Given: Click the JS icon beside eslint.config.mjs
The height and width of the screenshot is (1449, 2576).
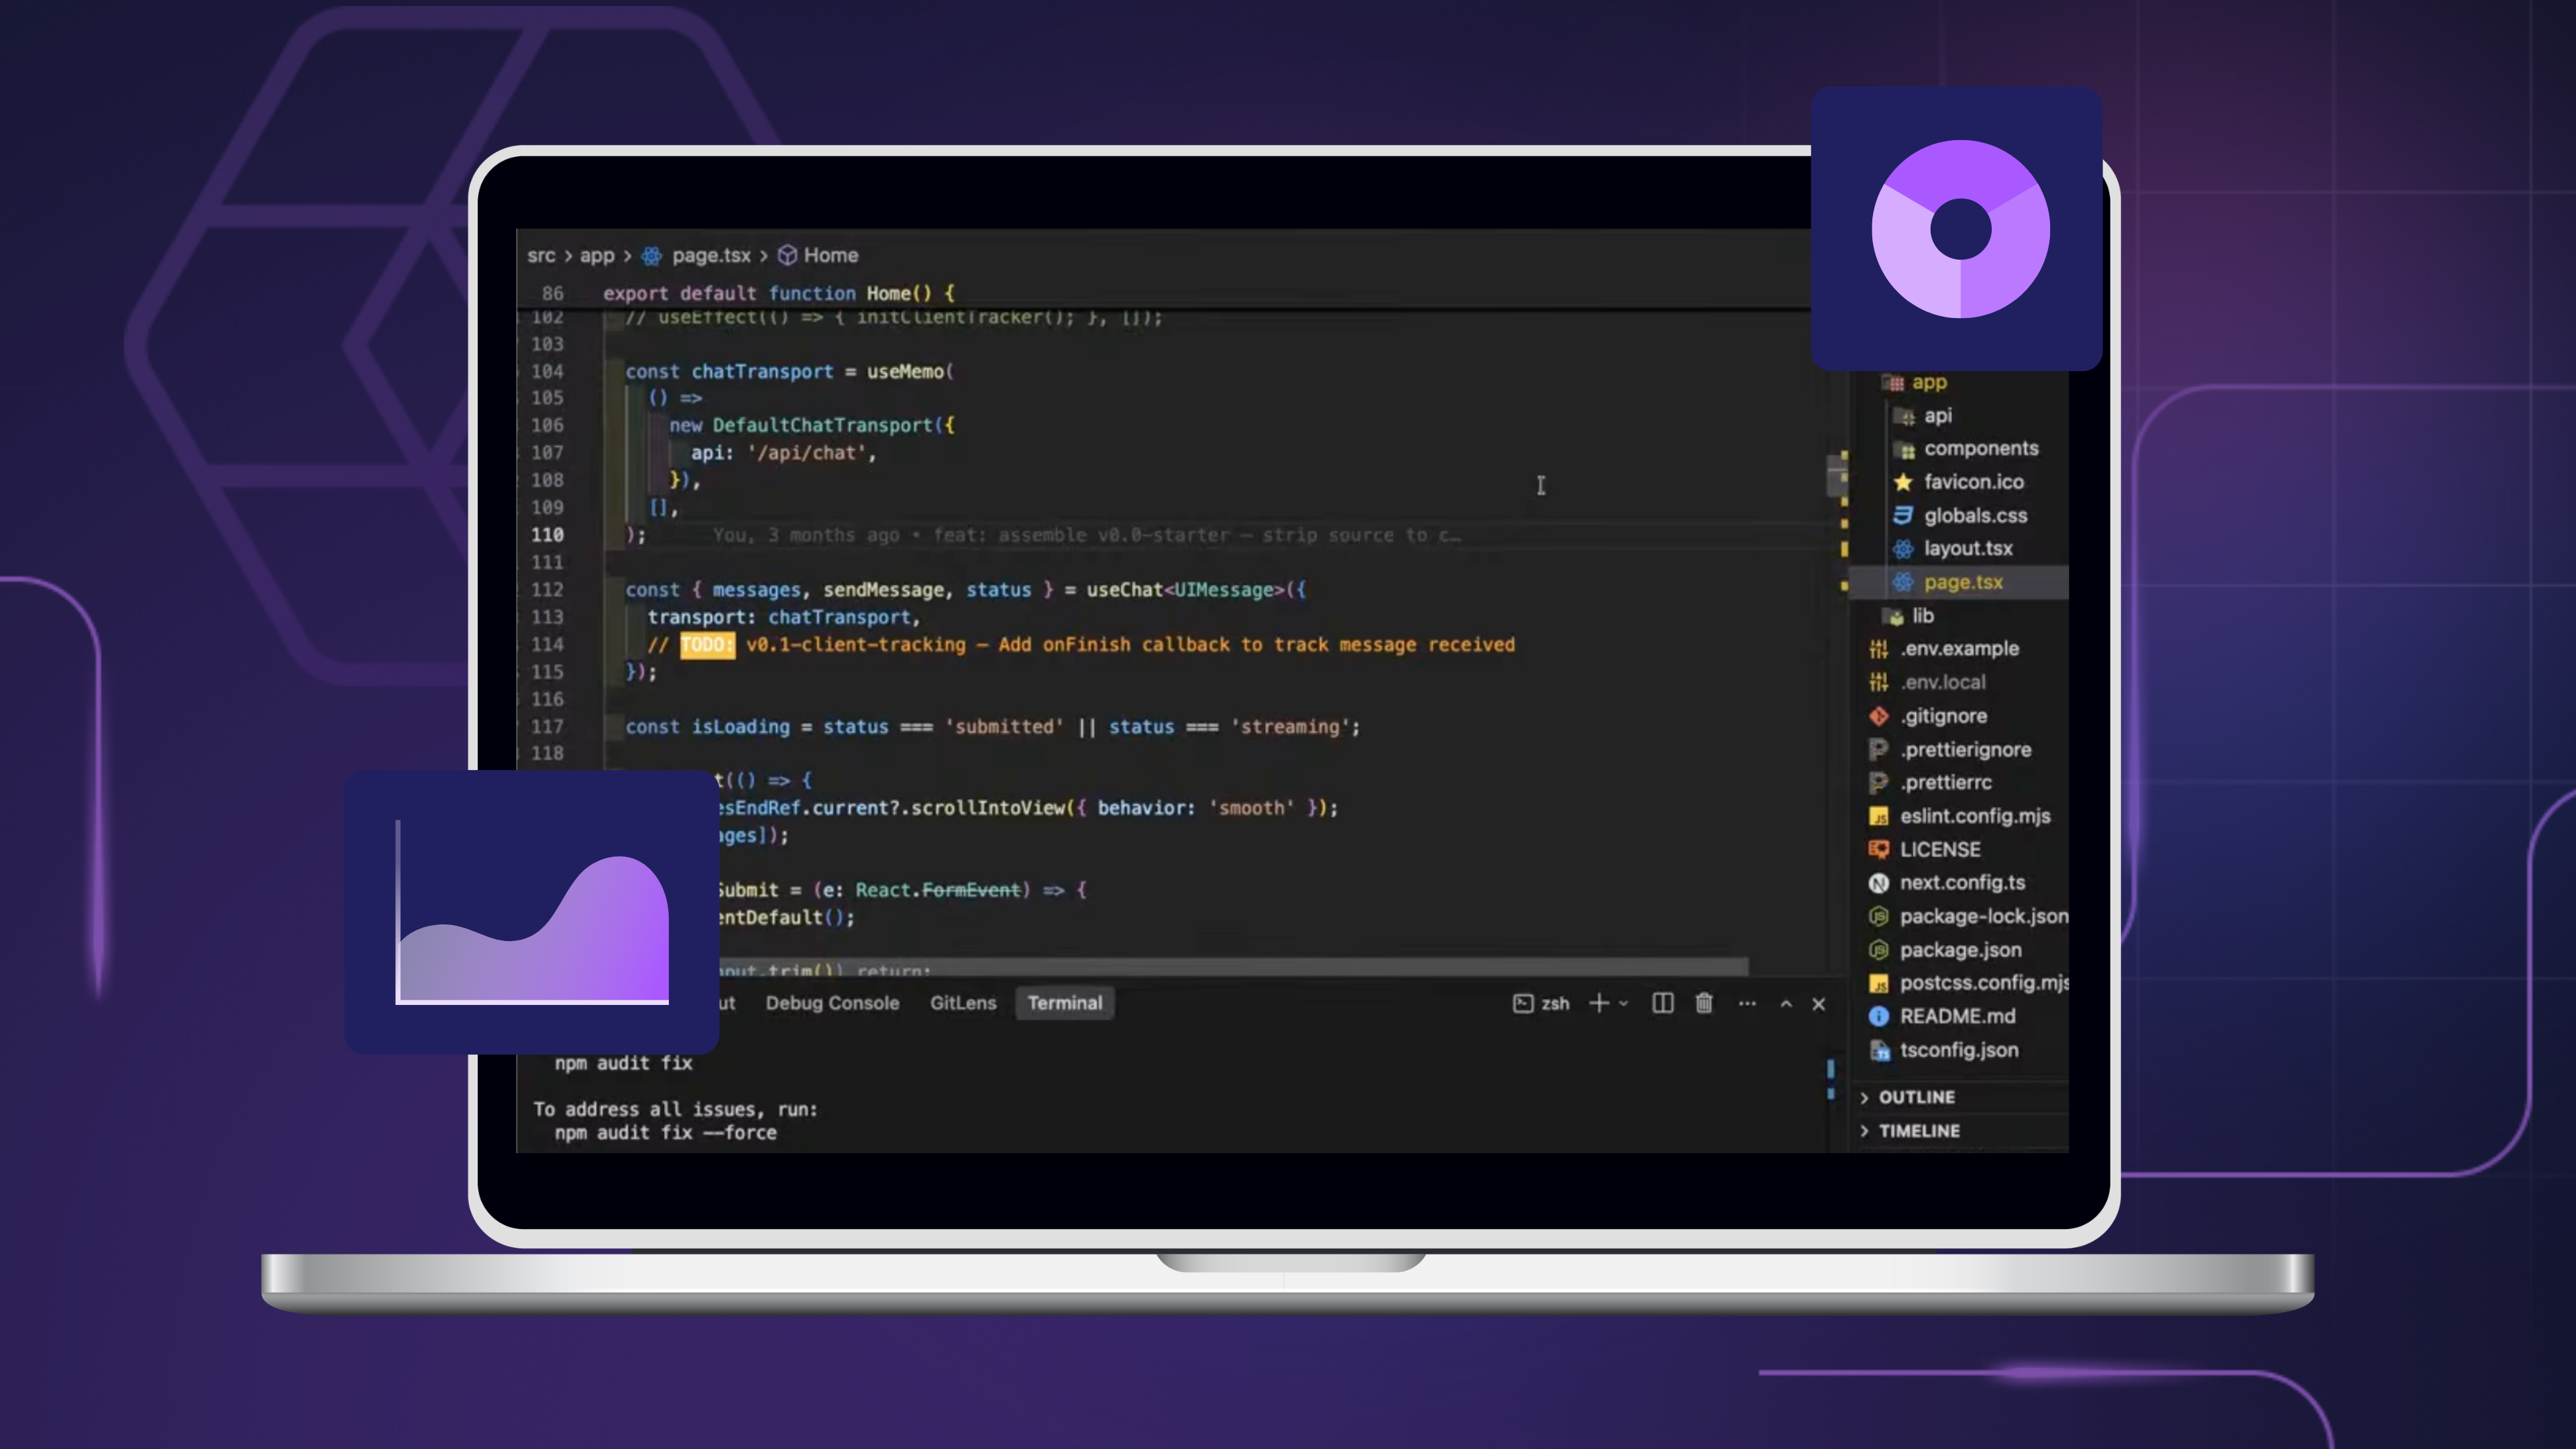Looking at the screenshot, I should pos(1878,816).
